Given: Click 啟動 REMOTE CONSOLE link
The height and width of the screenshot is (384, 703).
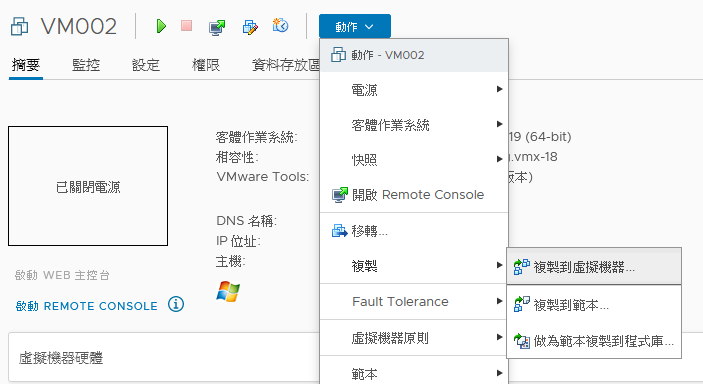Looking at the screenshot, I should click(87, 306).
